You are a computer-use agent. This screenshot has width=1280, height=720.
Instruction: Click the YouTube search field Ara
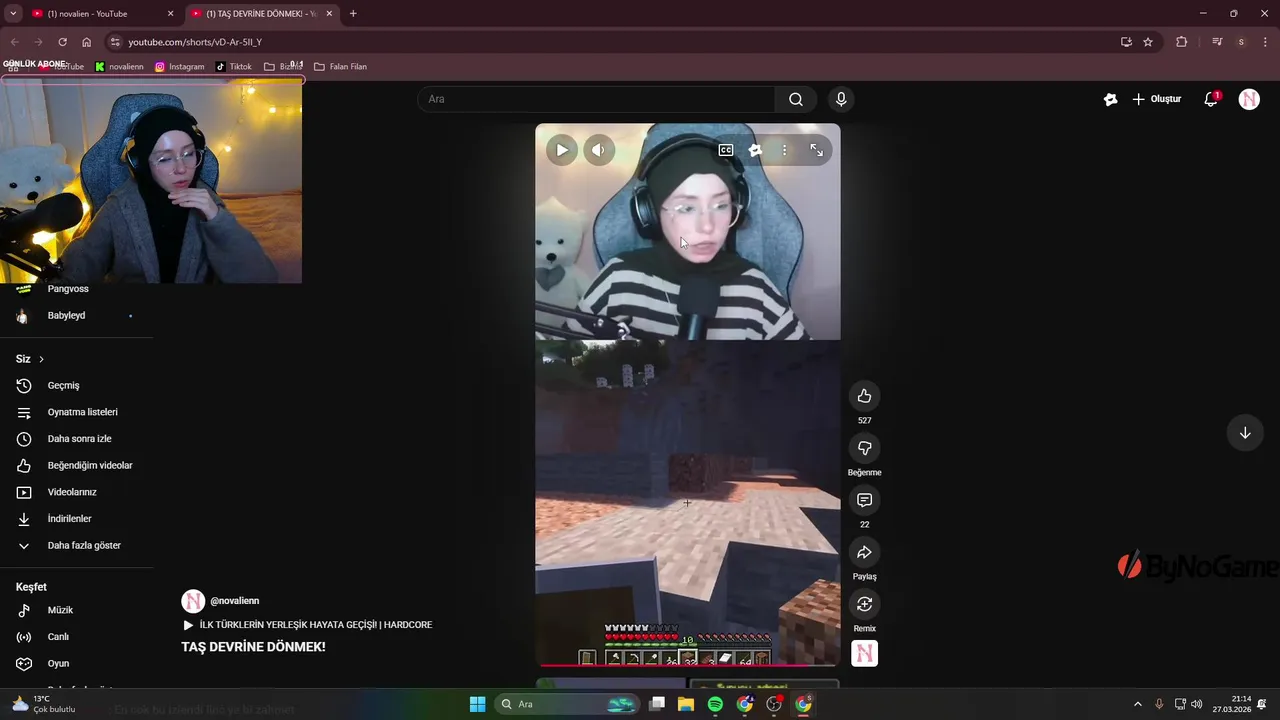pos(596,99)
